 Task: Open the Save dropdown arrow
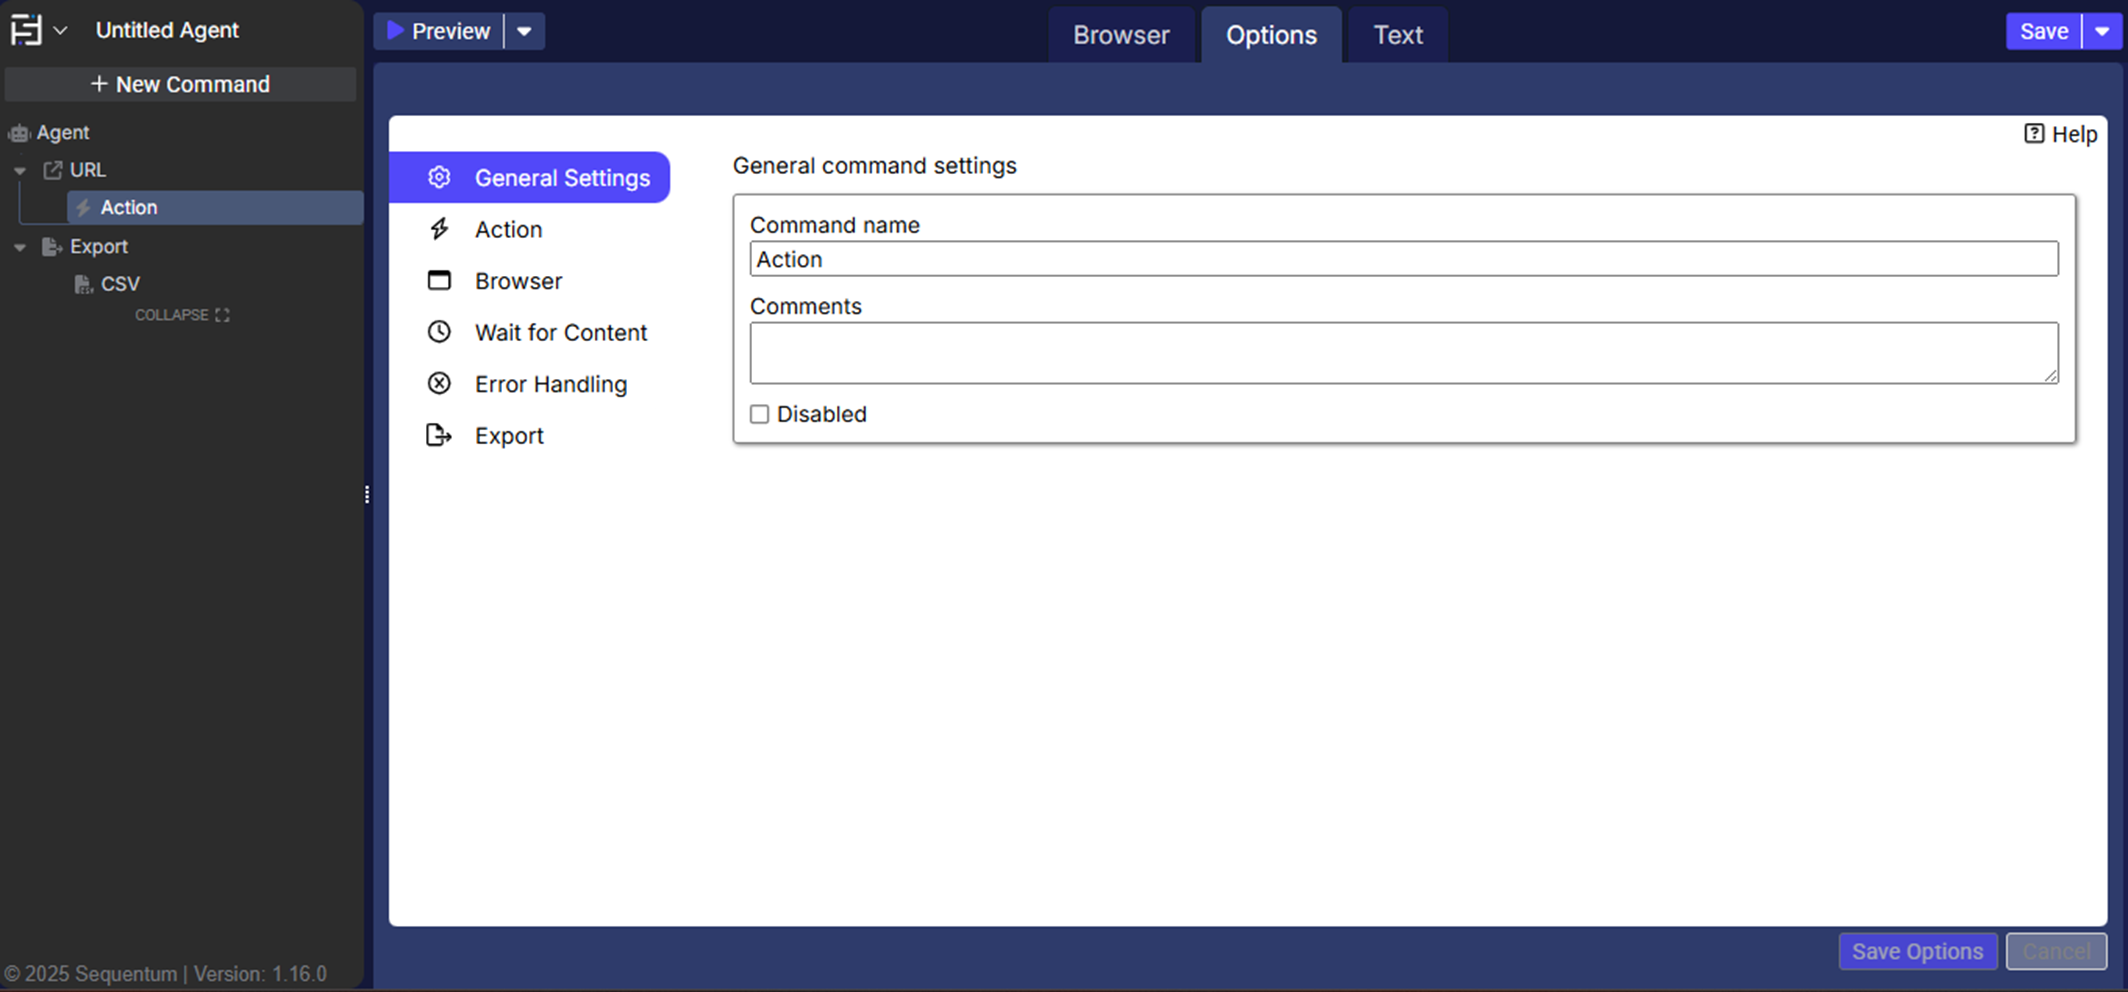point(2102,31)
